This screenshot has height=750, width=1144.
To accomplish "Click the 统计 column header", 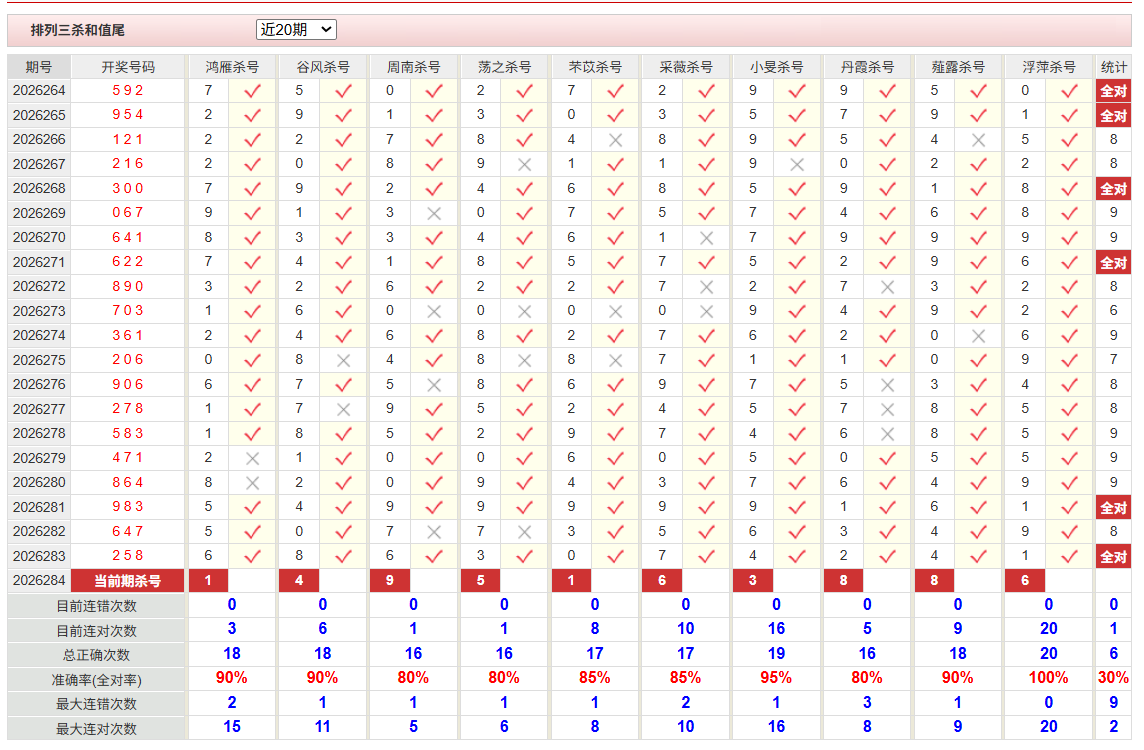I will (x=1113, y=67).
